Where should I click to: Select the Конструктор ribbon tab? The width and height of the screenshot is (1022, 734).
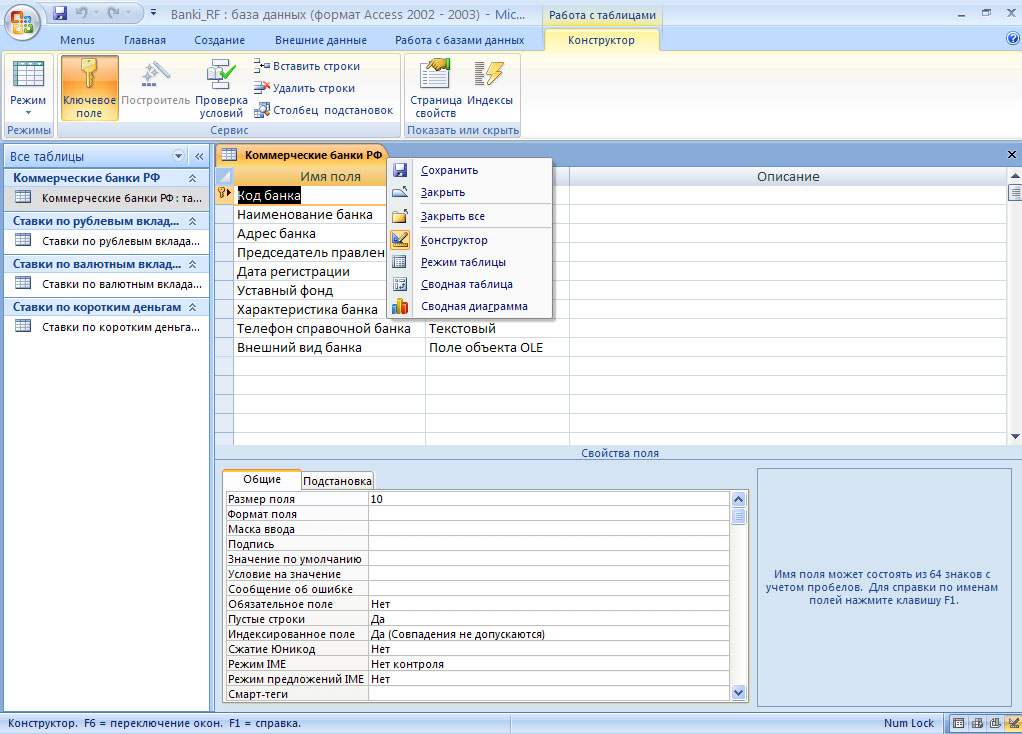[601, 40]
